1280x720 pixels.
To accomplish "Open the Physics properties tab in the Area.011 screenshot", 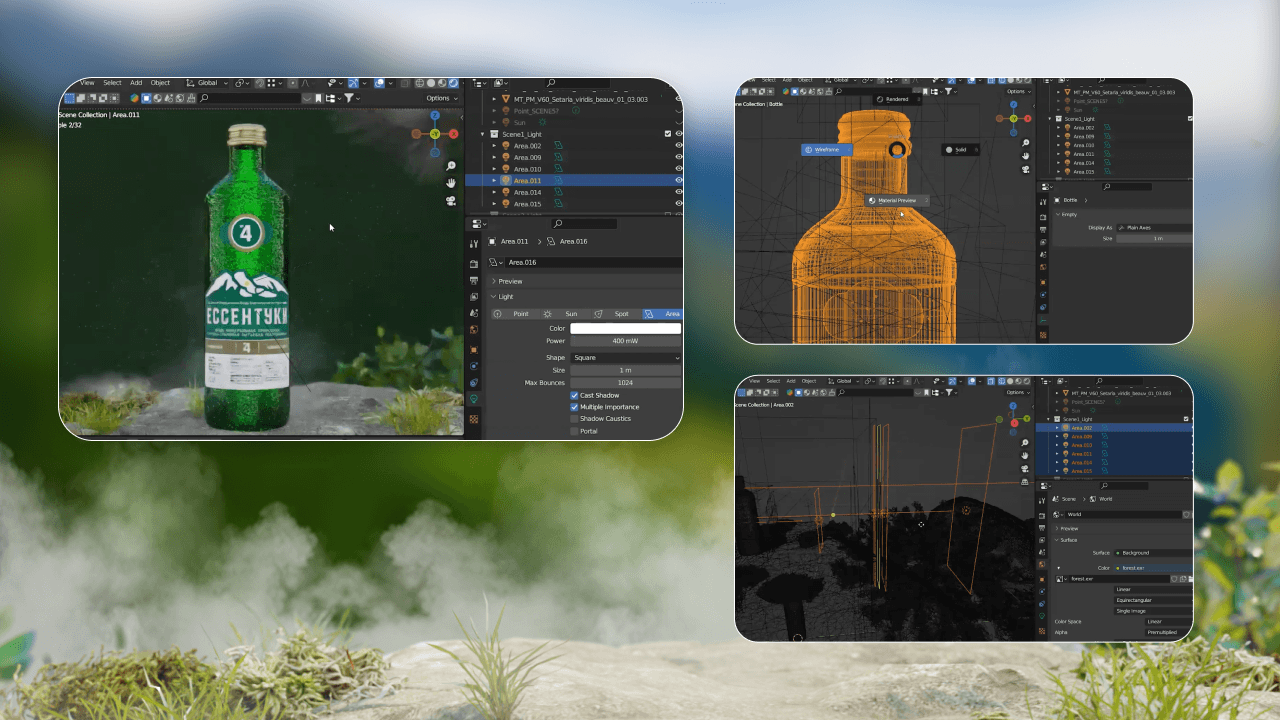I will tap(474, 366).
